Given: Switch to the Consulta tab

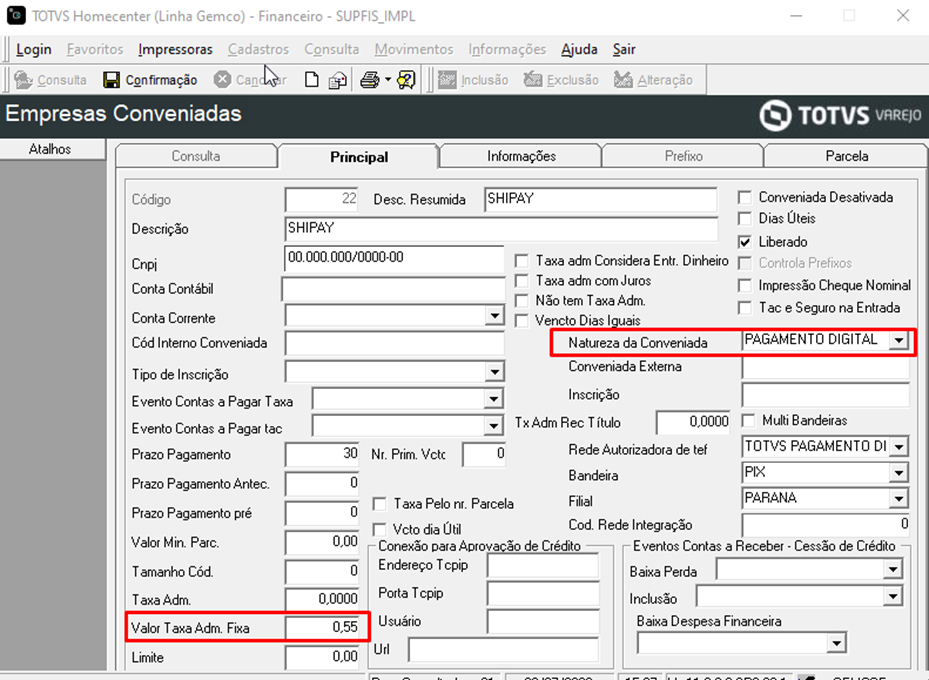Looking at the screenshot, I should [196, 156].
